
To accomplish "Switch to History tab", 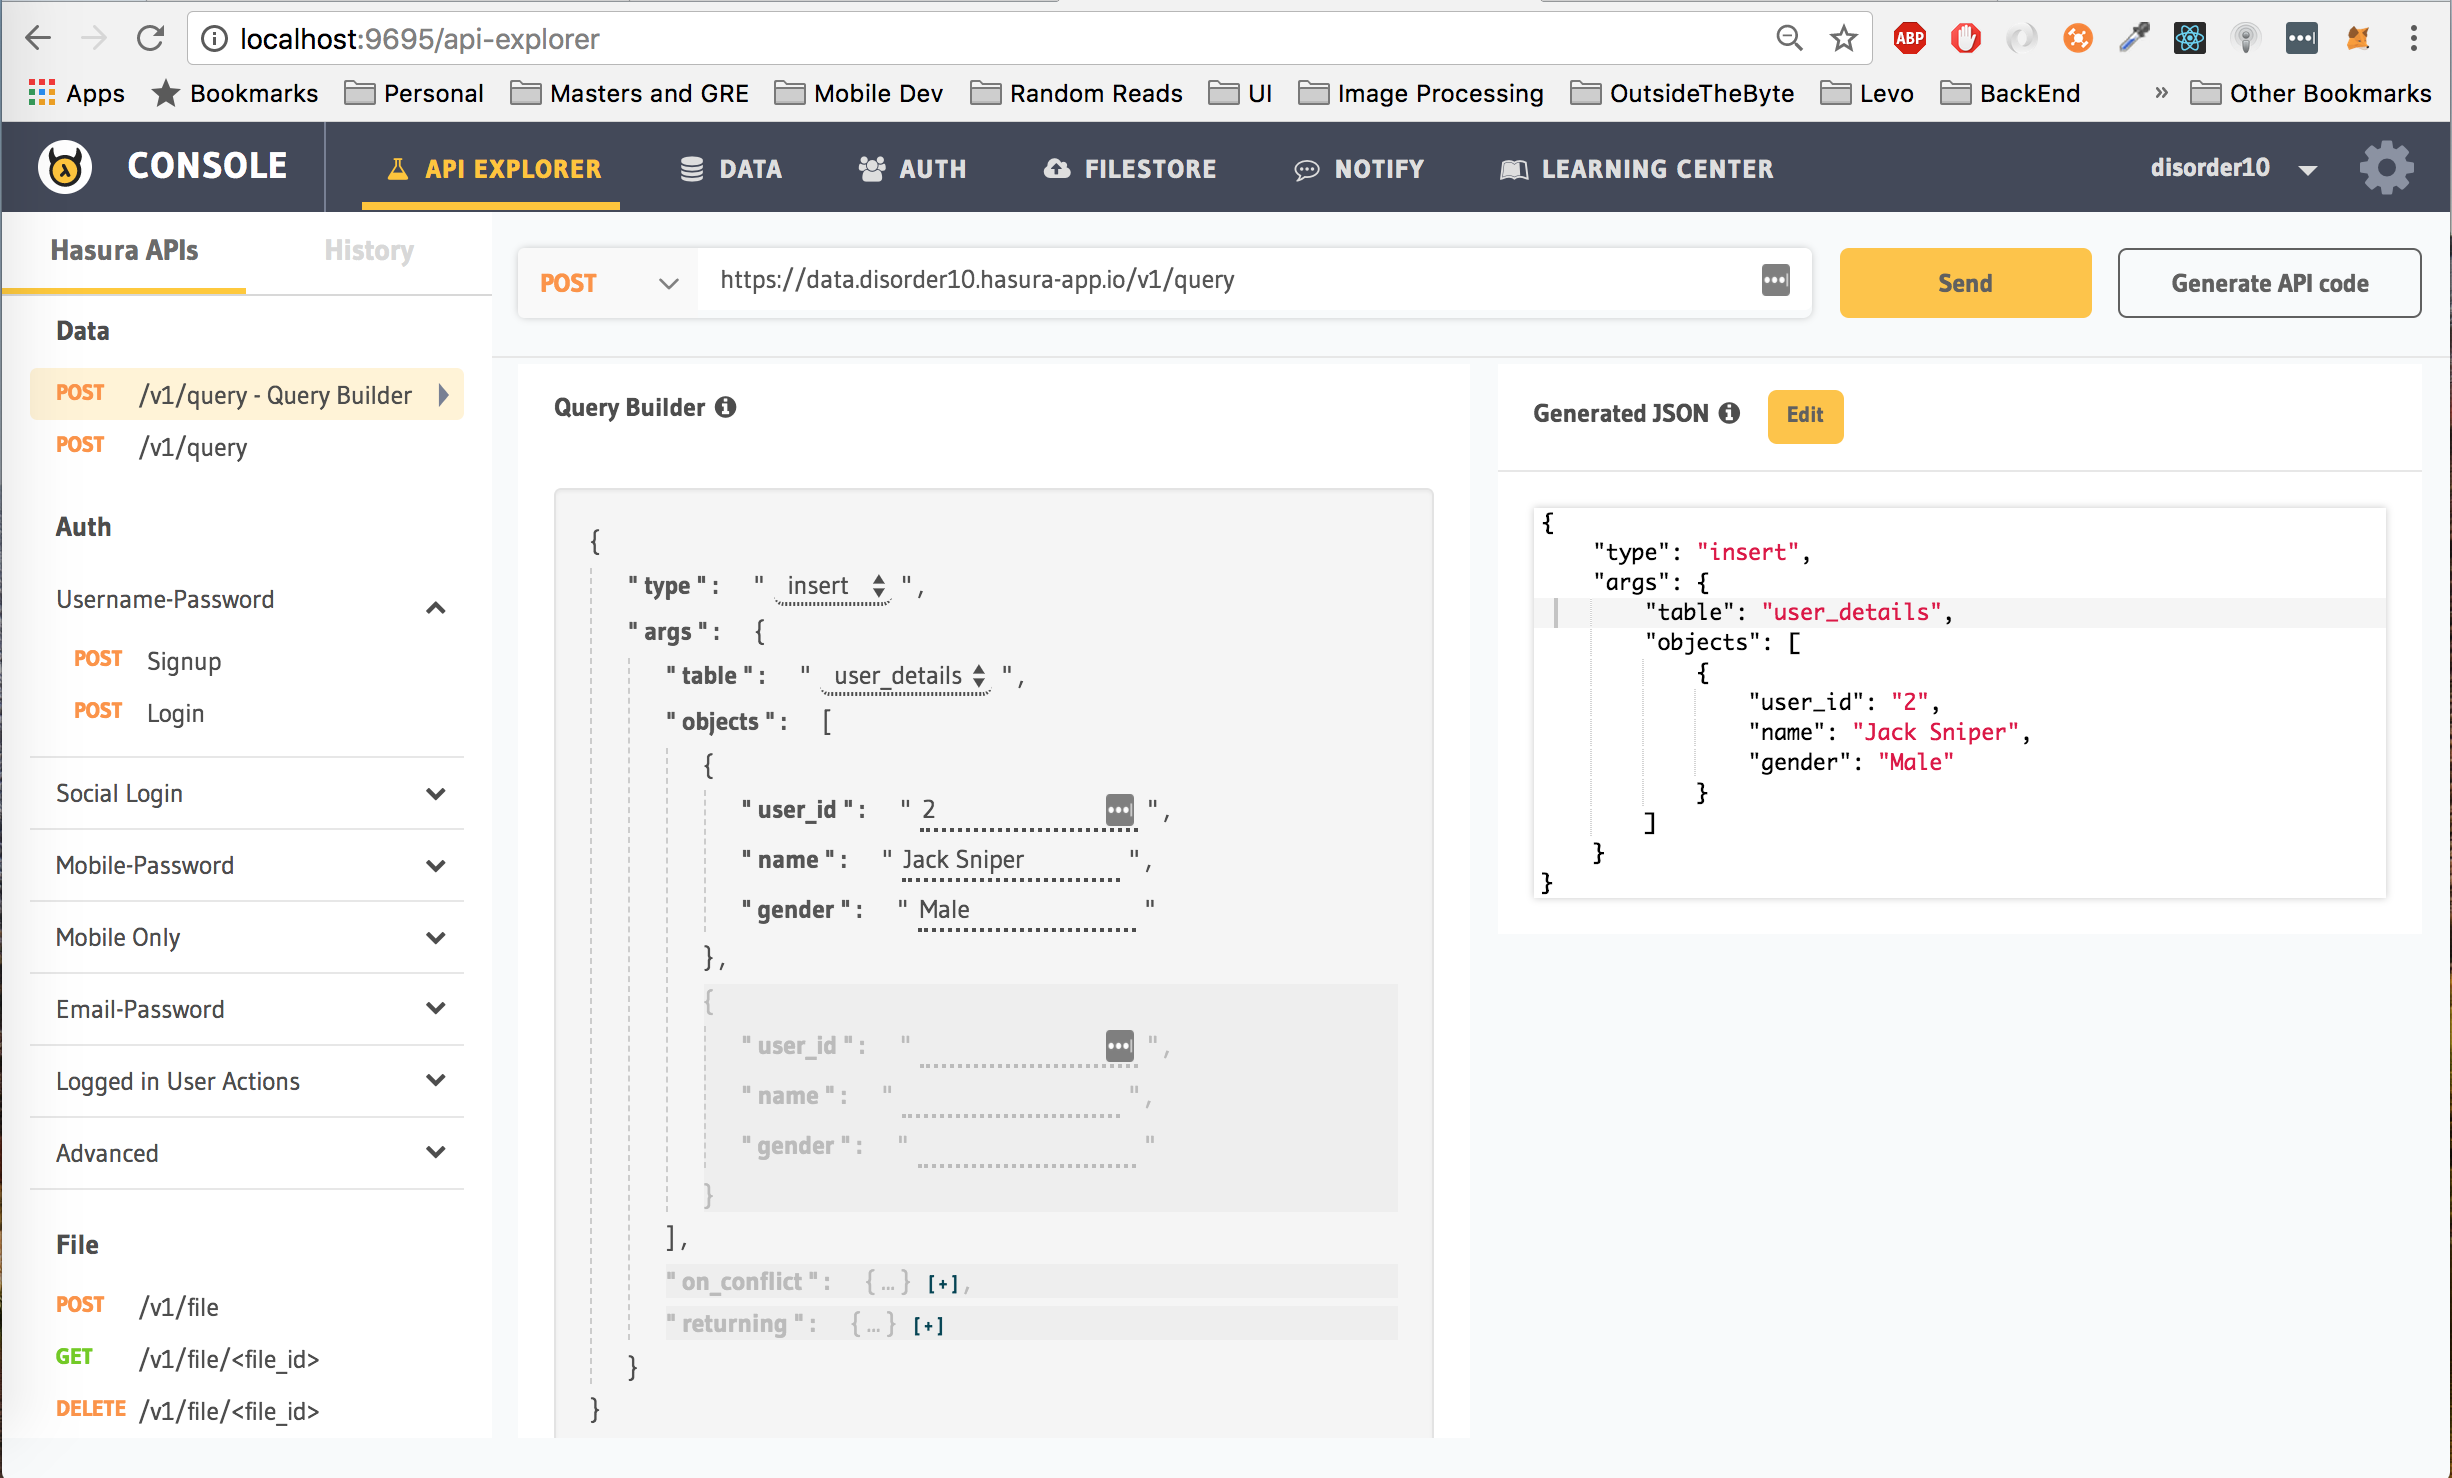I will tap(370, 249).
